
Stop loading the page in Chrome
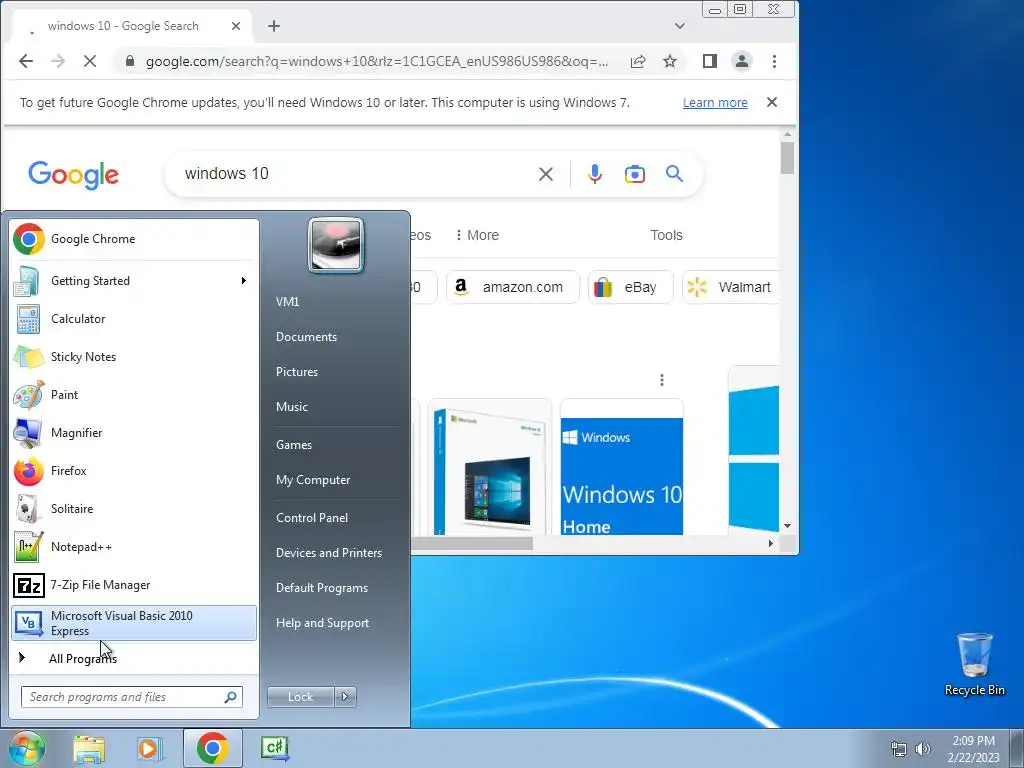(90, 61)
